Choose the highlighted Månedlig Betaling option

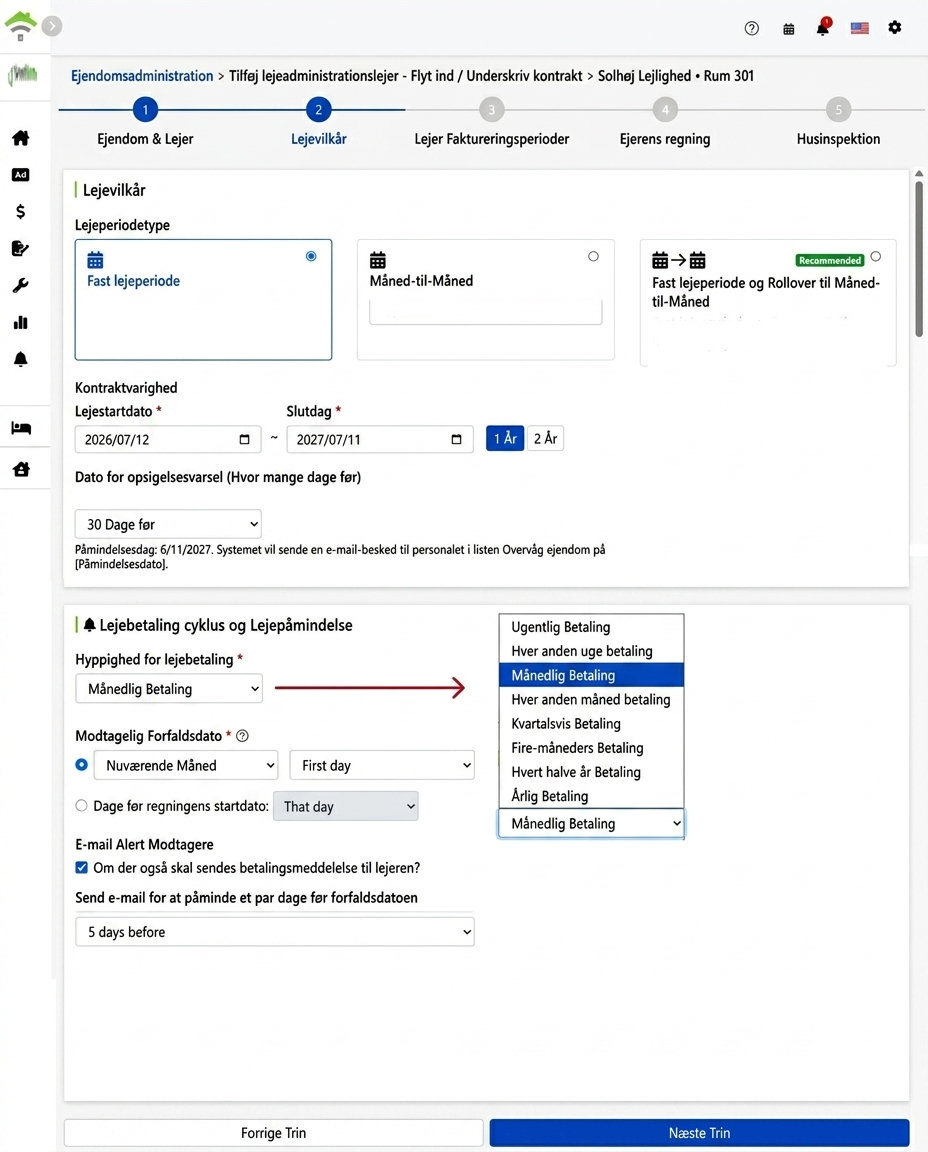tap(591, 675)
